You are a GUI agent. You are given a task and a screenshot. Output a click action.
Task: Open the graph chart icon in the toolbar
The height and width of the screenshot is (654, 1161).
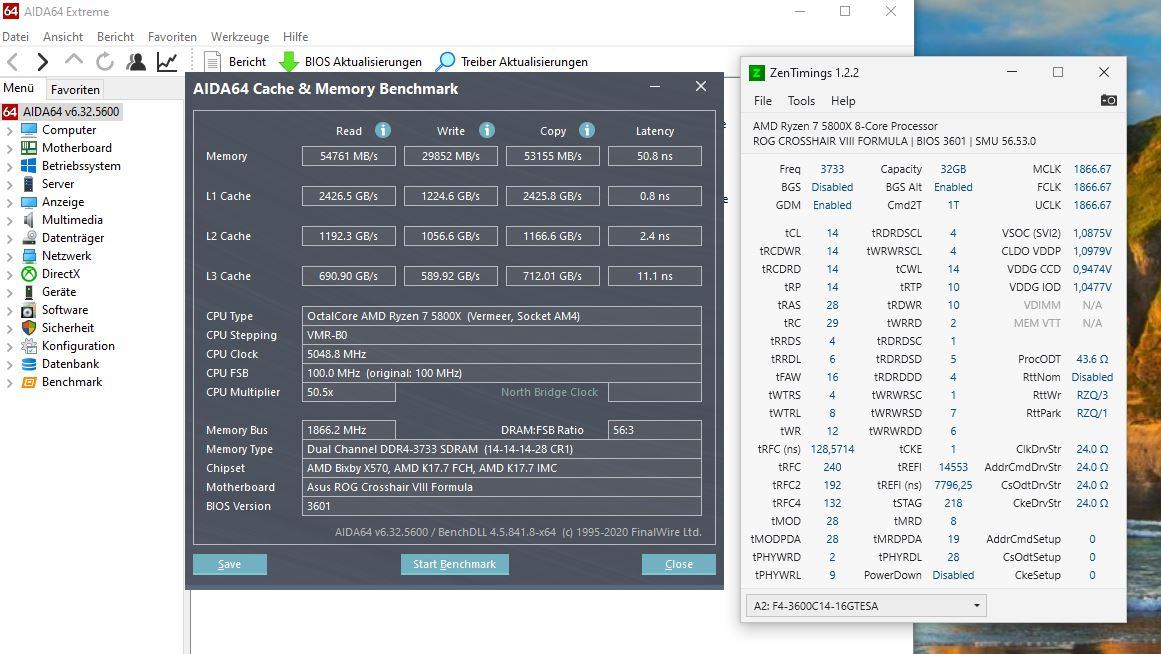[167, 61]
